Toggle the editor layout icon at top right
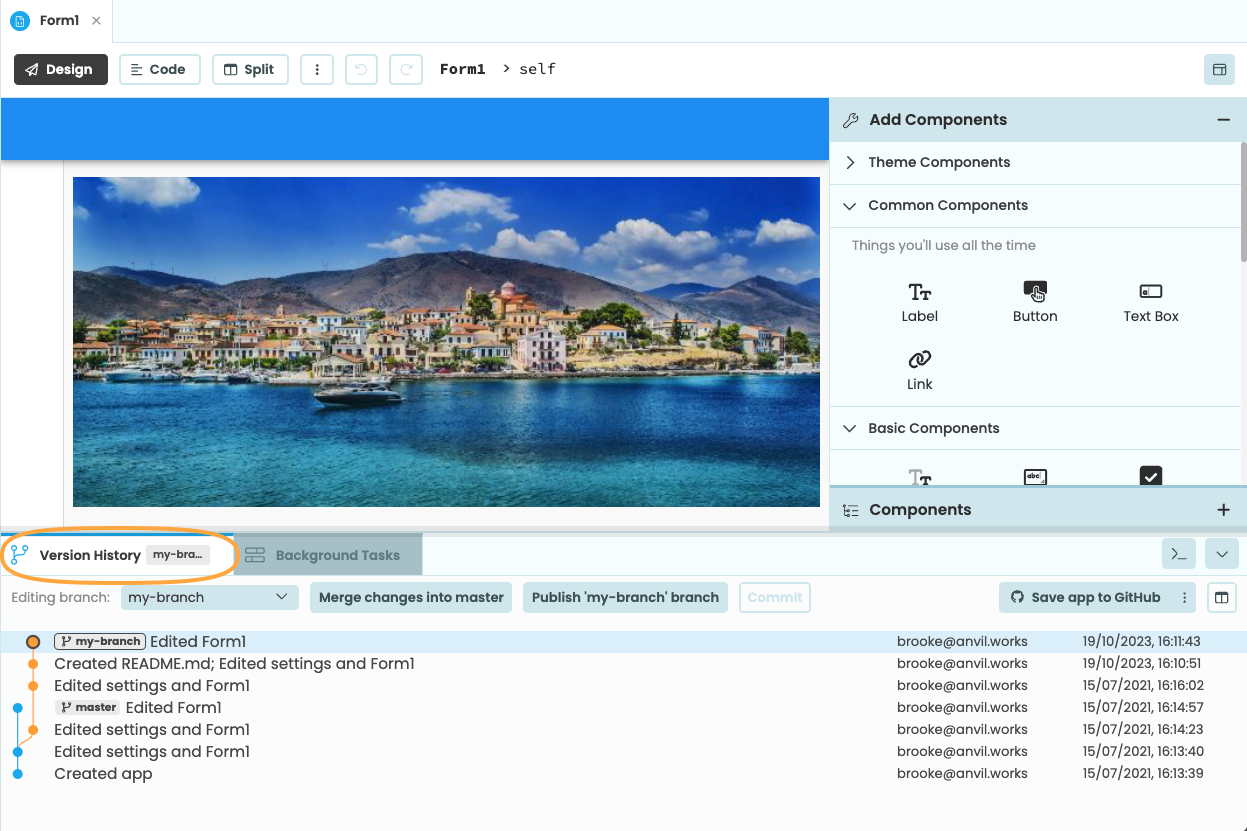Viewport: 1247px width, 831px height. click(x=1220, y=69)
